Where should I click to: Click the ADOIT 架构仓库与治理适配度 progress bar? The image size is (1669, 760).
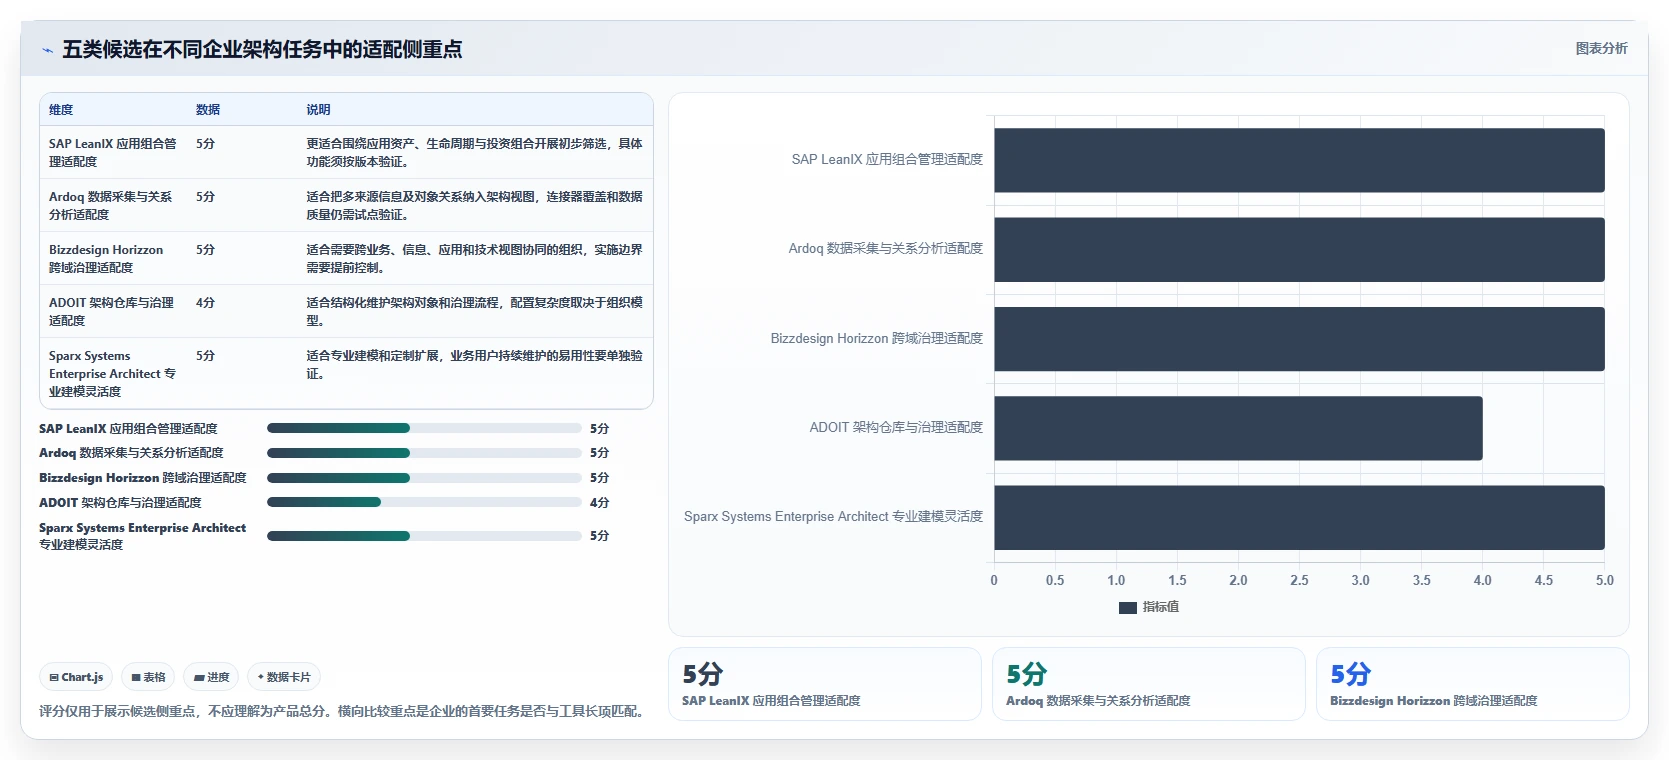point(424,502)
